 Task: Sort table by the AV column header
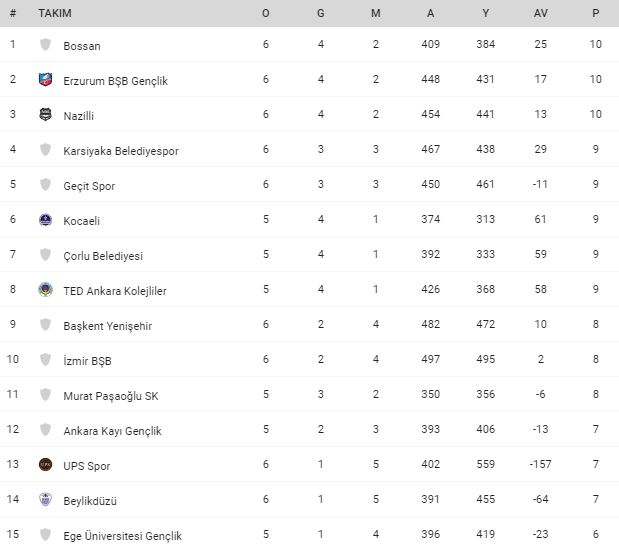pyautogui.click(x=540, y=13)
